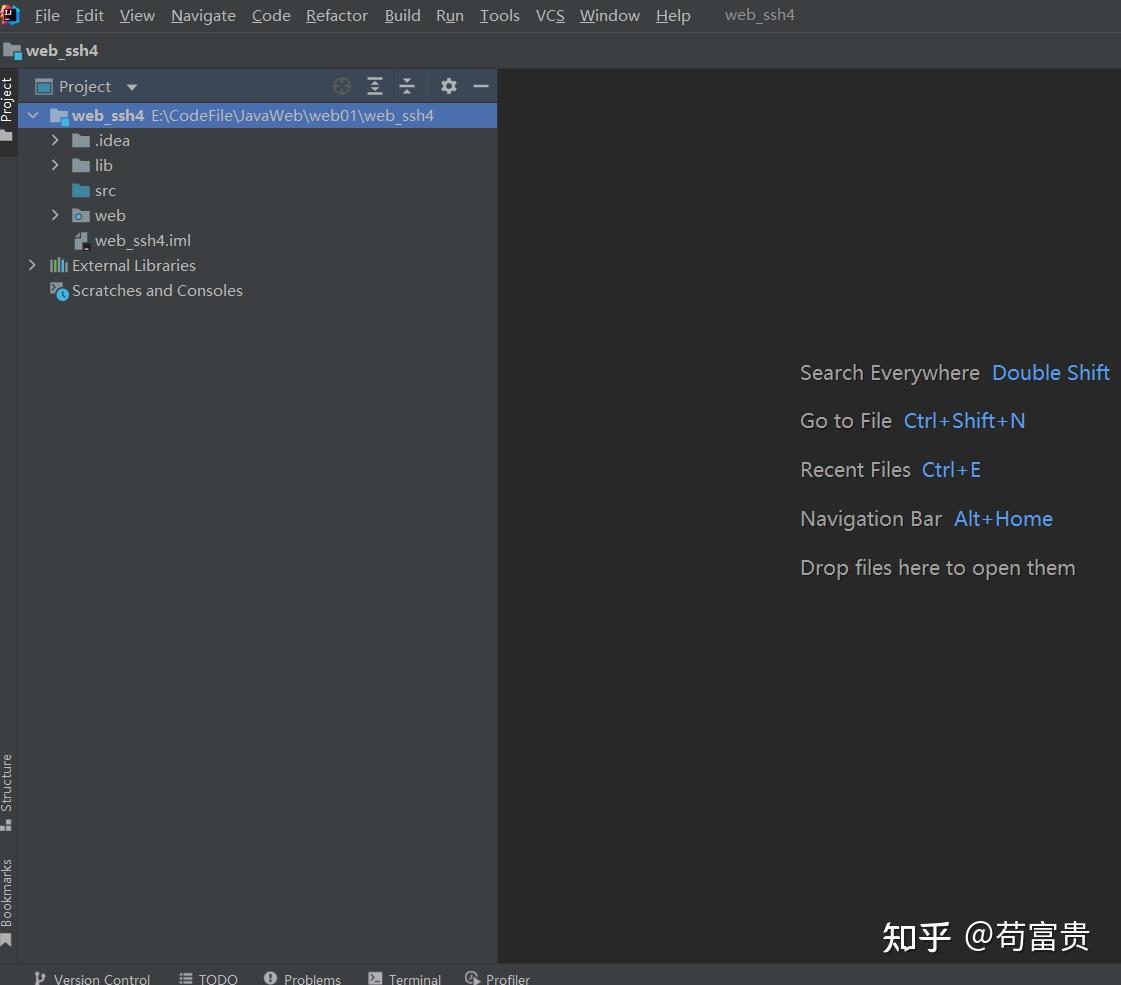Screen dimensions: 1121x985
Task: Open the Project view dropdown
Action: click(x=86, y=86)
